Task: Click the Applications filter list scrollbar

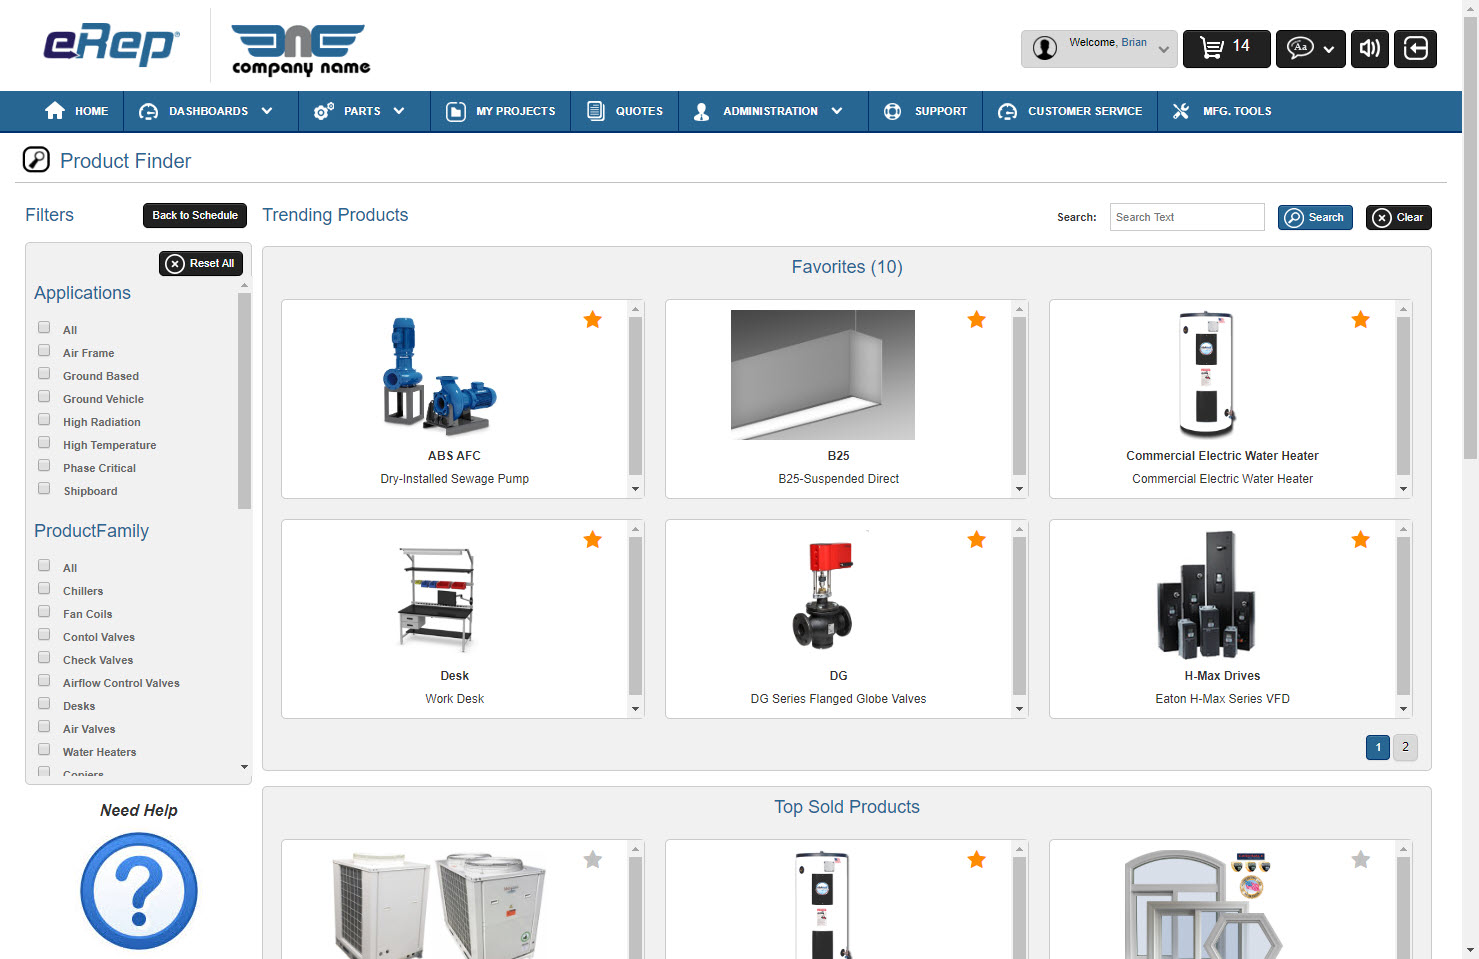Action: [x=244, y=402]
